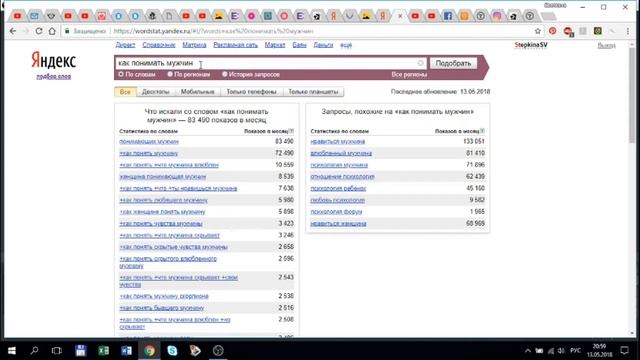
Task: Open the network icon in system tray
Action: coord(551,351)
